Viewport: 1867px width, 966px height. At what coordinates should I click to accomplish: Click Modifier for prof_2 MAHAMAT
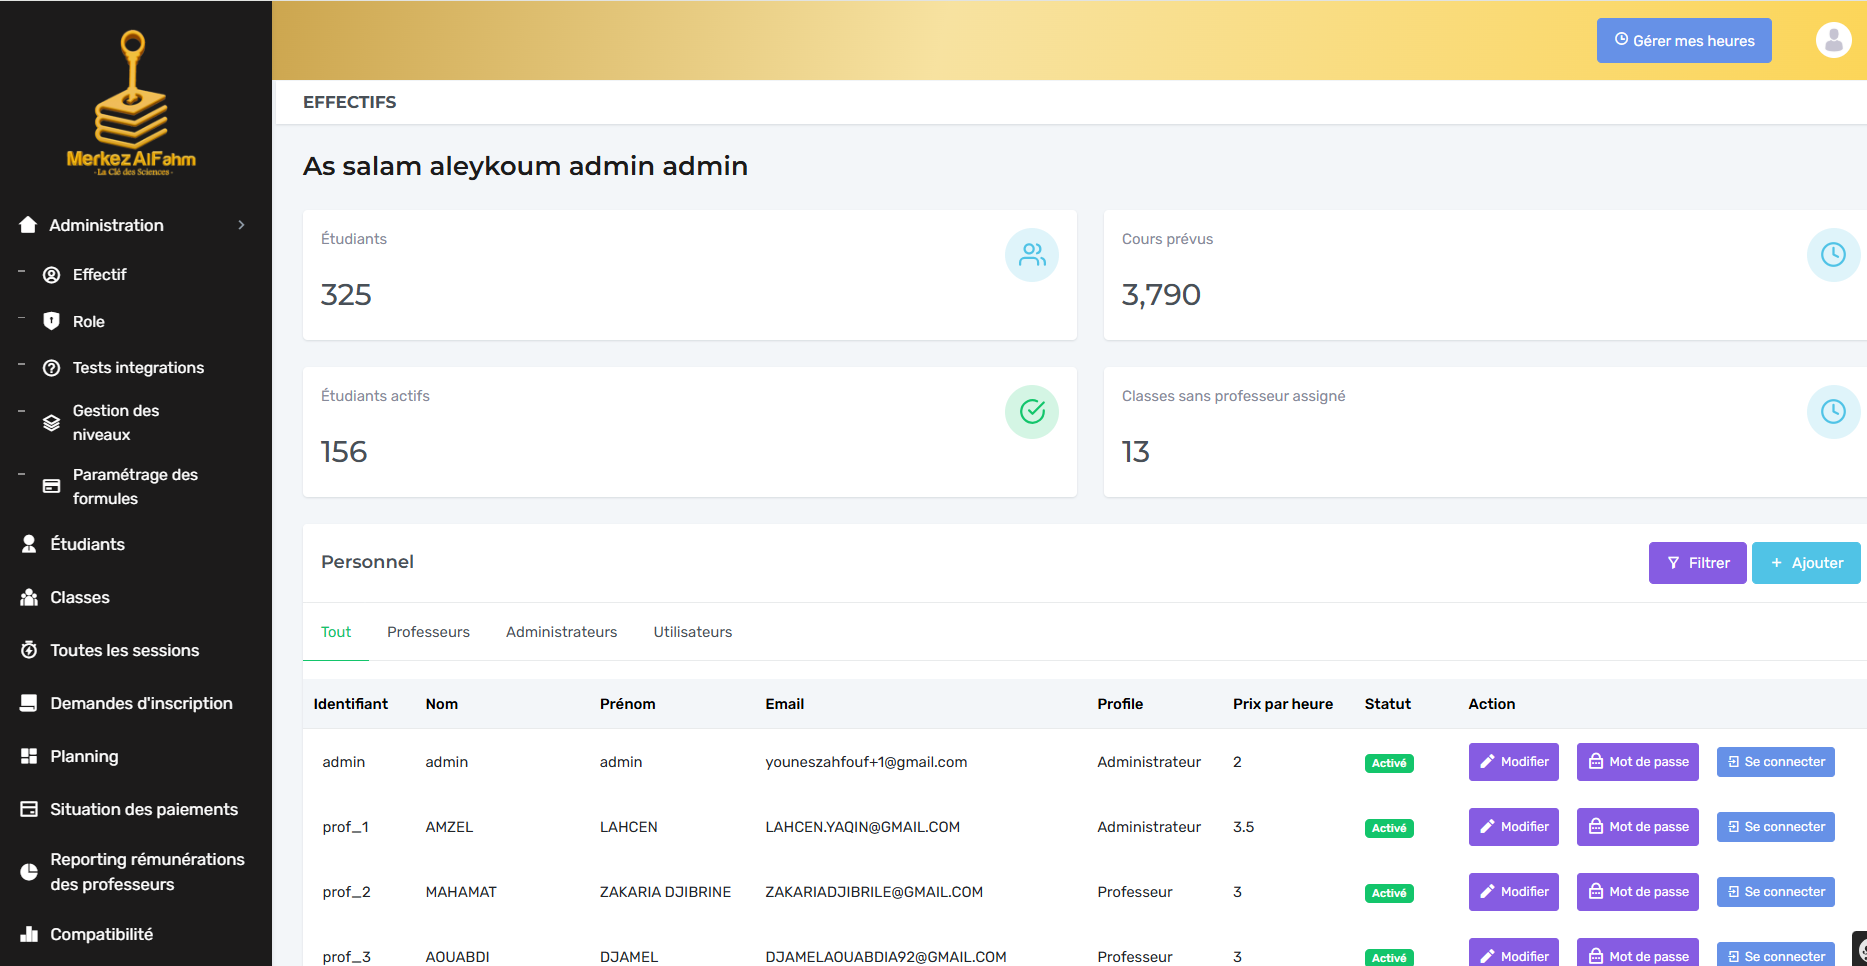coord(1513,892)
